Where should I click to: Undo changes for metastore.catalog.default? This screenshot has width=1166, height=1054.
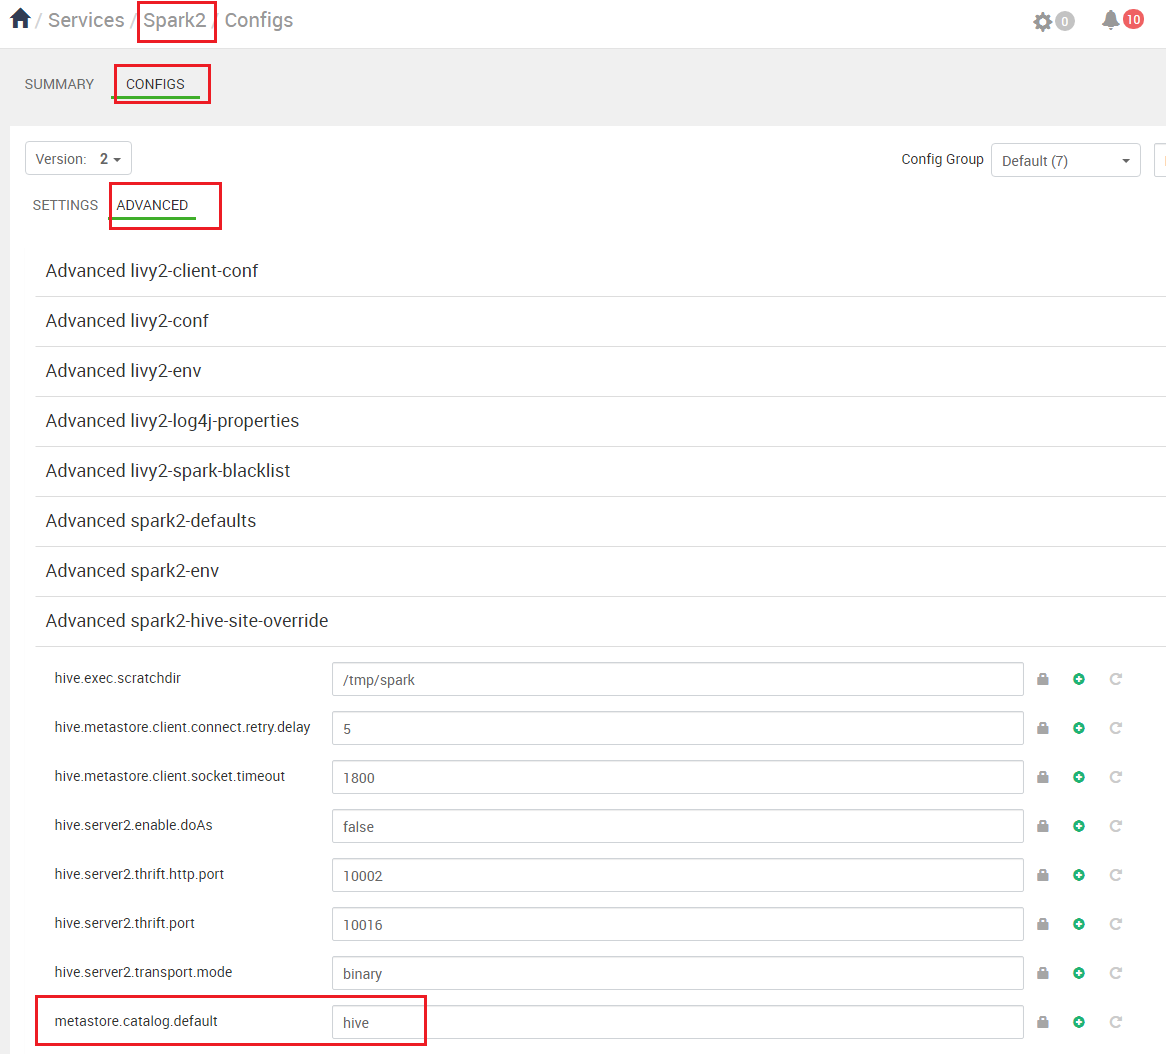click(x=1115, y=1023)
